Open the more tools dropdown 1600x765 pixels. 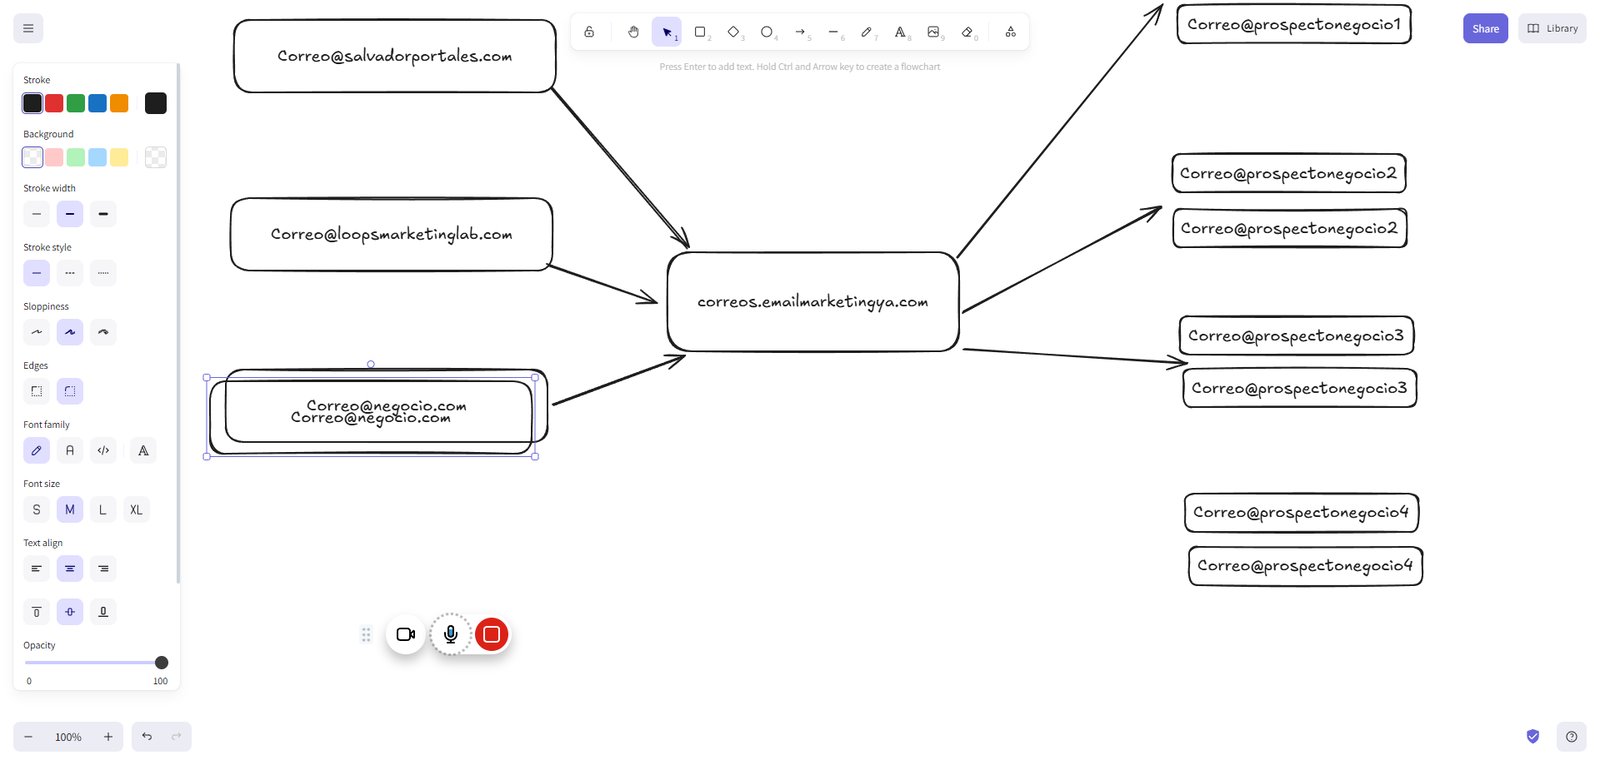pyautogui.click(x=1011, y=32)
